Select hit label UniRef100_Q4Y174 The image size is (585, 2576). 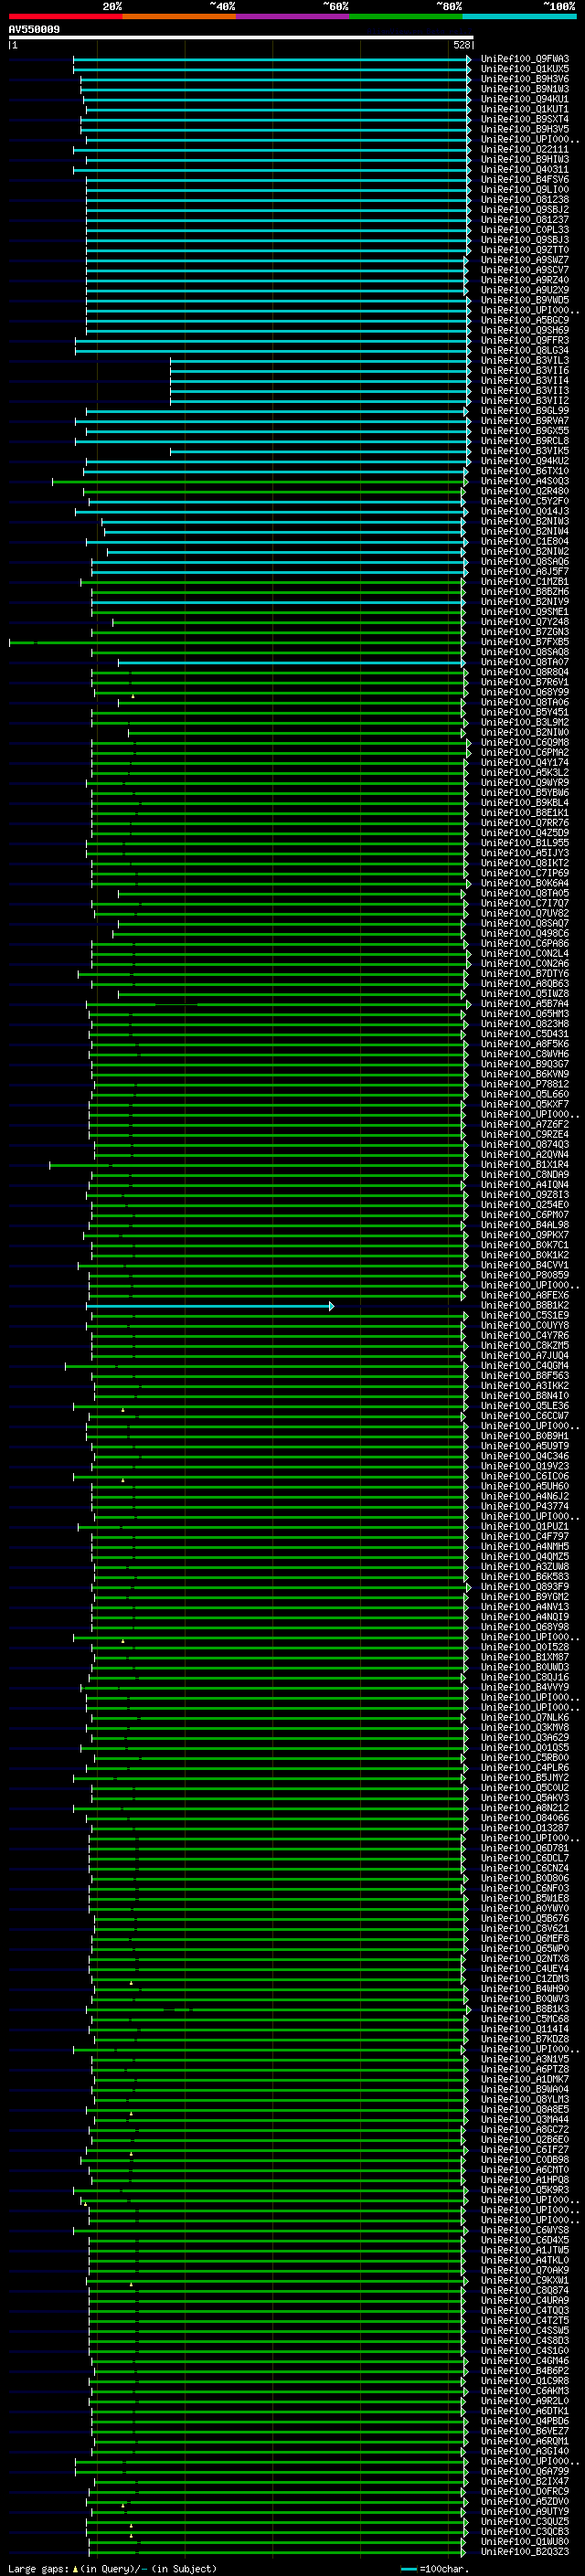tap(525, 762)
